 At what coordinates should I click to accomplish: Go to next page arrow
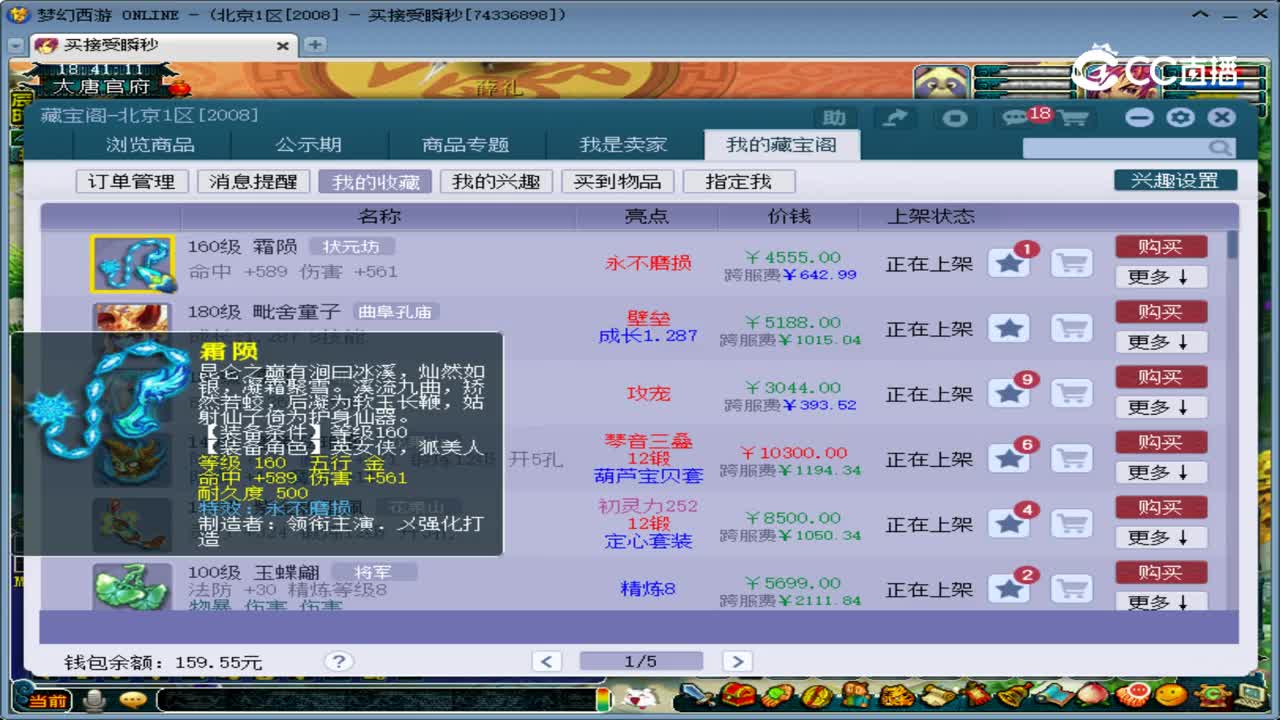pyautogui.click(x=737, y=661)
